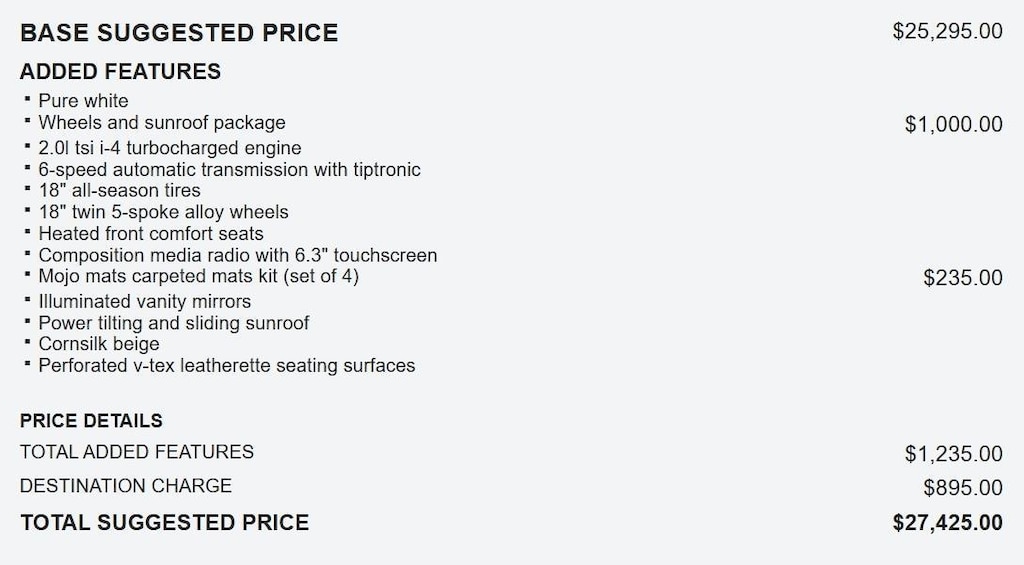Select the 2.0l tsi turbocharged engine item
Image resolution: width=1024 pixels, height=565 pixels.
pyautogui.click(x=170, y=148)
